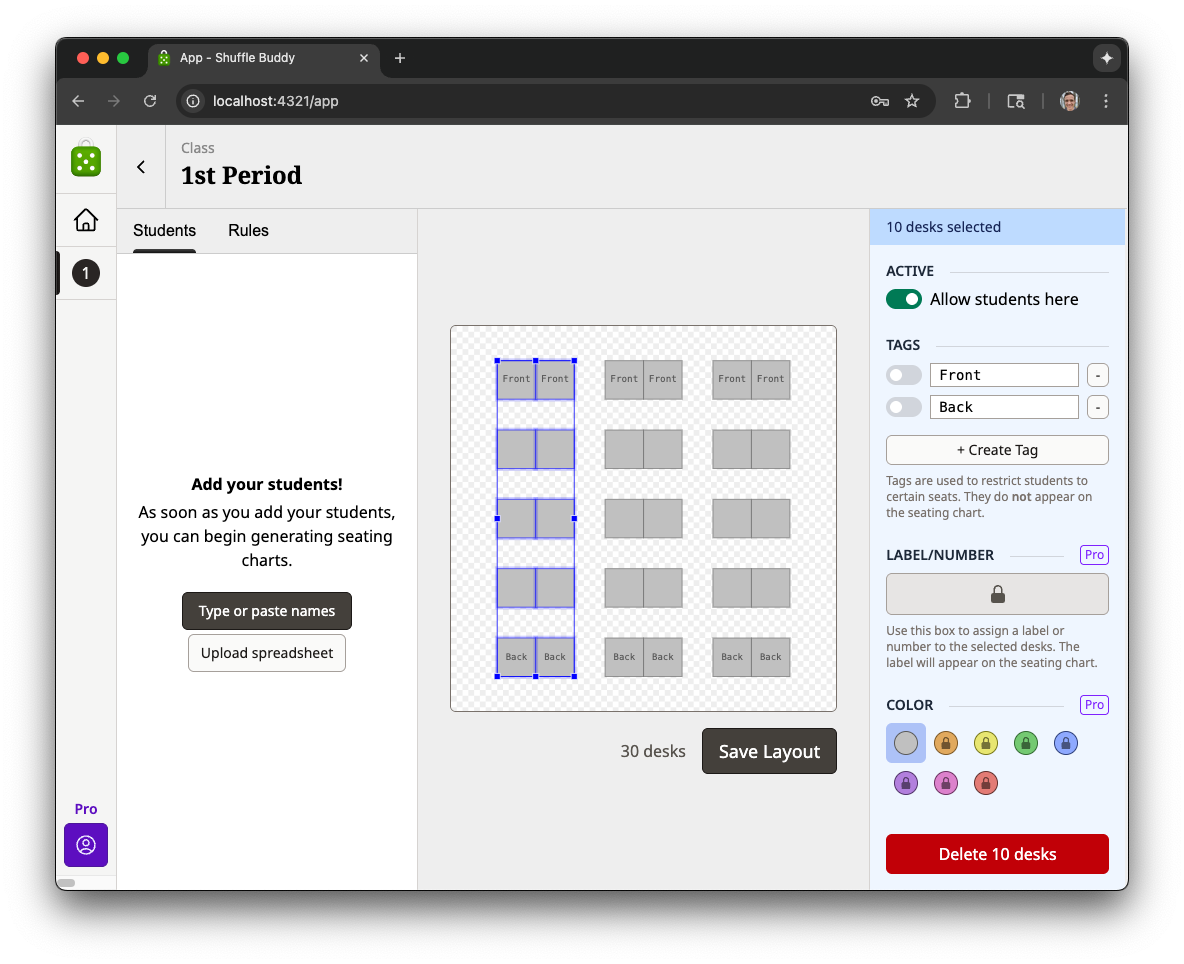Viewport: 1184px width, 964px height.
Task: Click the 10 desks selected banner
Action: [x=997, y=227]
